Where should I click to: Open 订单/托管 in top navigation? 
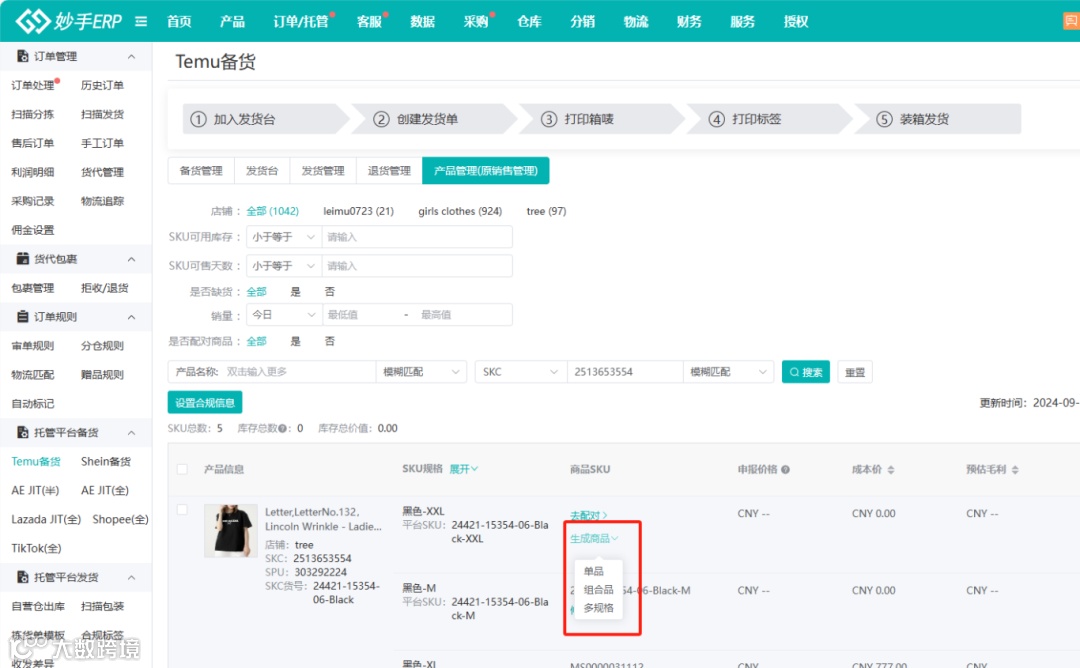[x=301, y=21]
